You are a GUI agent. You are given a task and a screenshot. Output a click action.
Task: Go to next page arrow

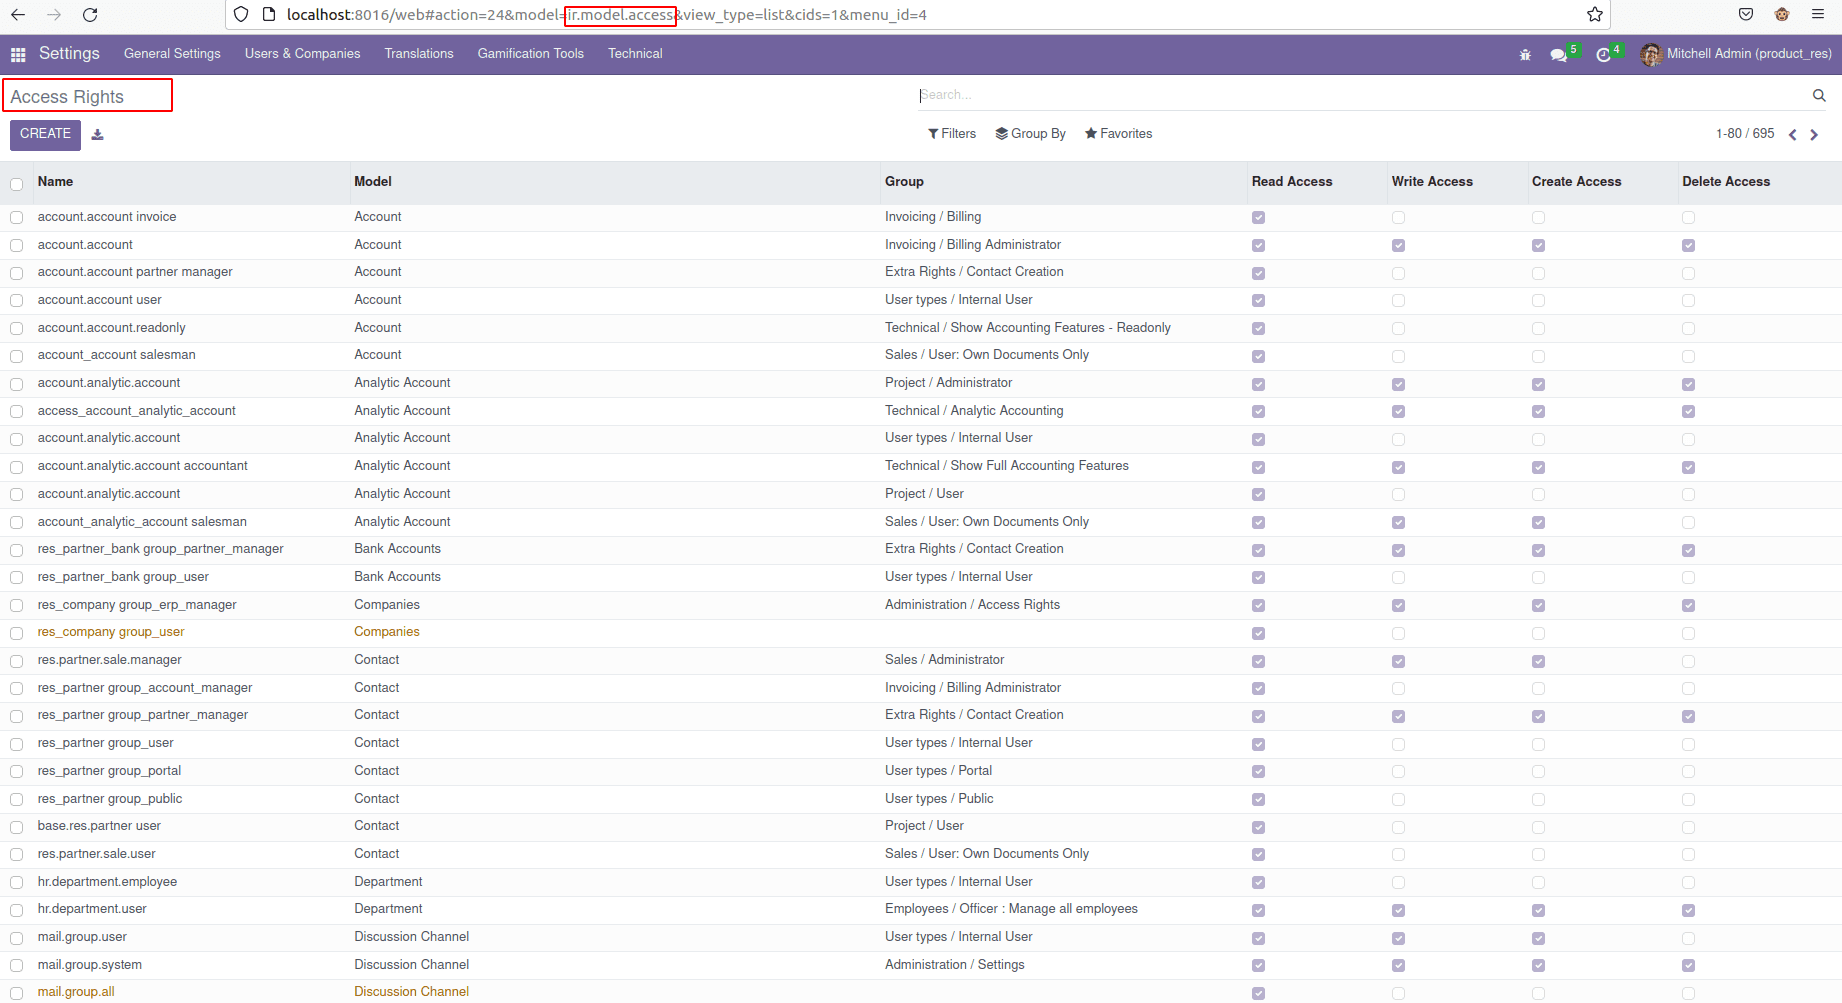click(x=1814, y=134)
